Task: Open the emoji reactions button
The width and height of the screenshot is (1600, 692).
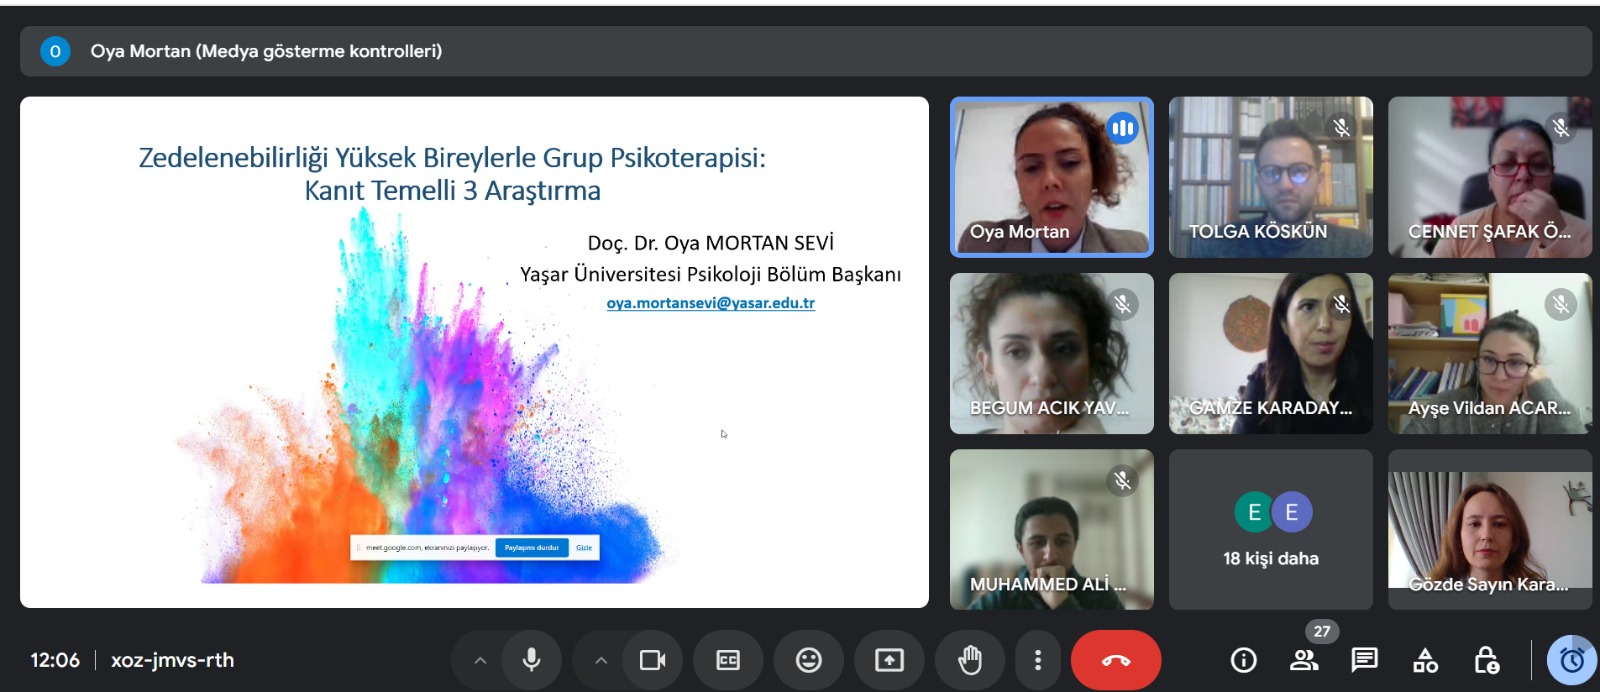Action: click(x=808, y=660)
